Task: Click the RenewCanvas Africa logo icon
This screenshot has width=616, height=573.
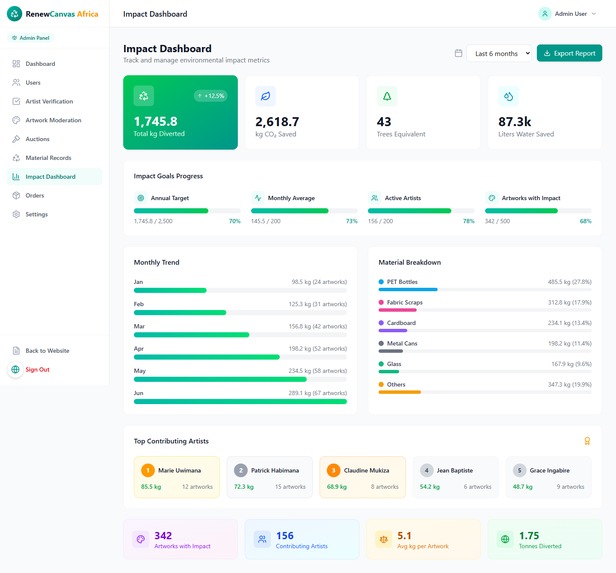Action: click(x=15, y=14)
